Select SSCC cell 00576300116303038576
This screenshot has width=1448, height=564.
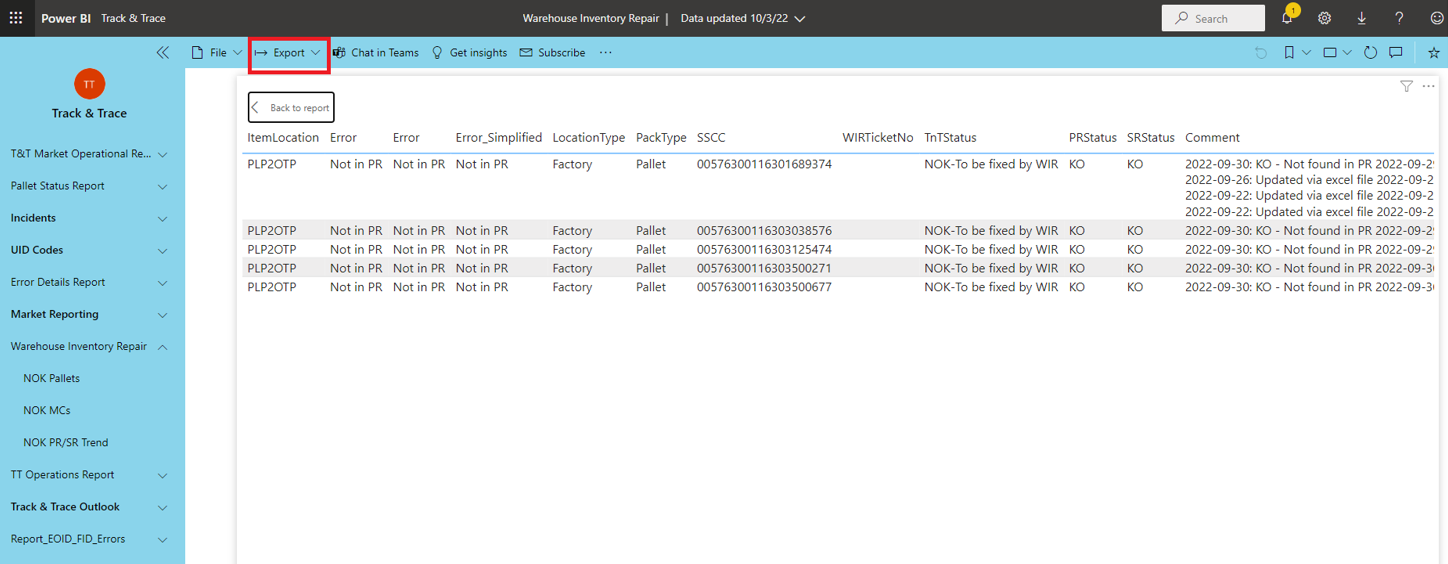click(x=764, y=231)
